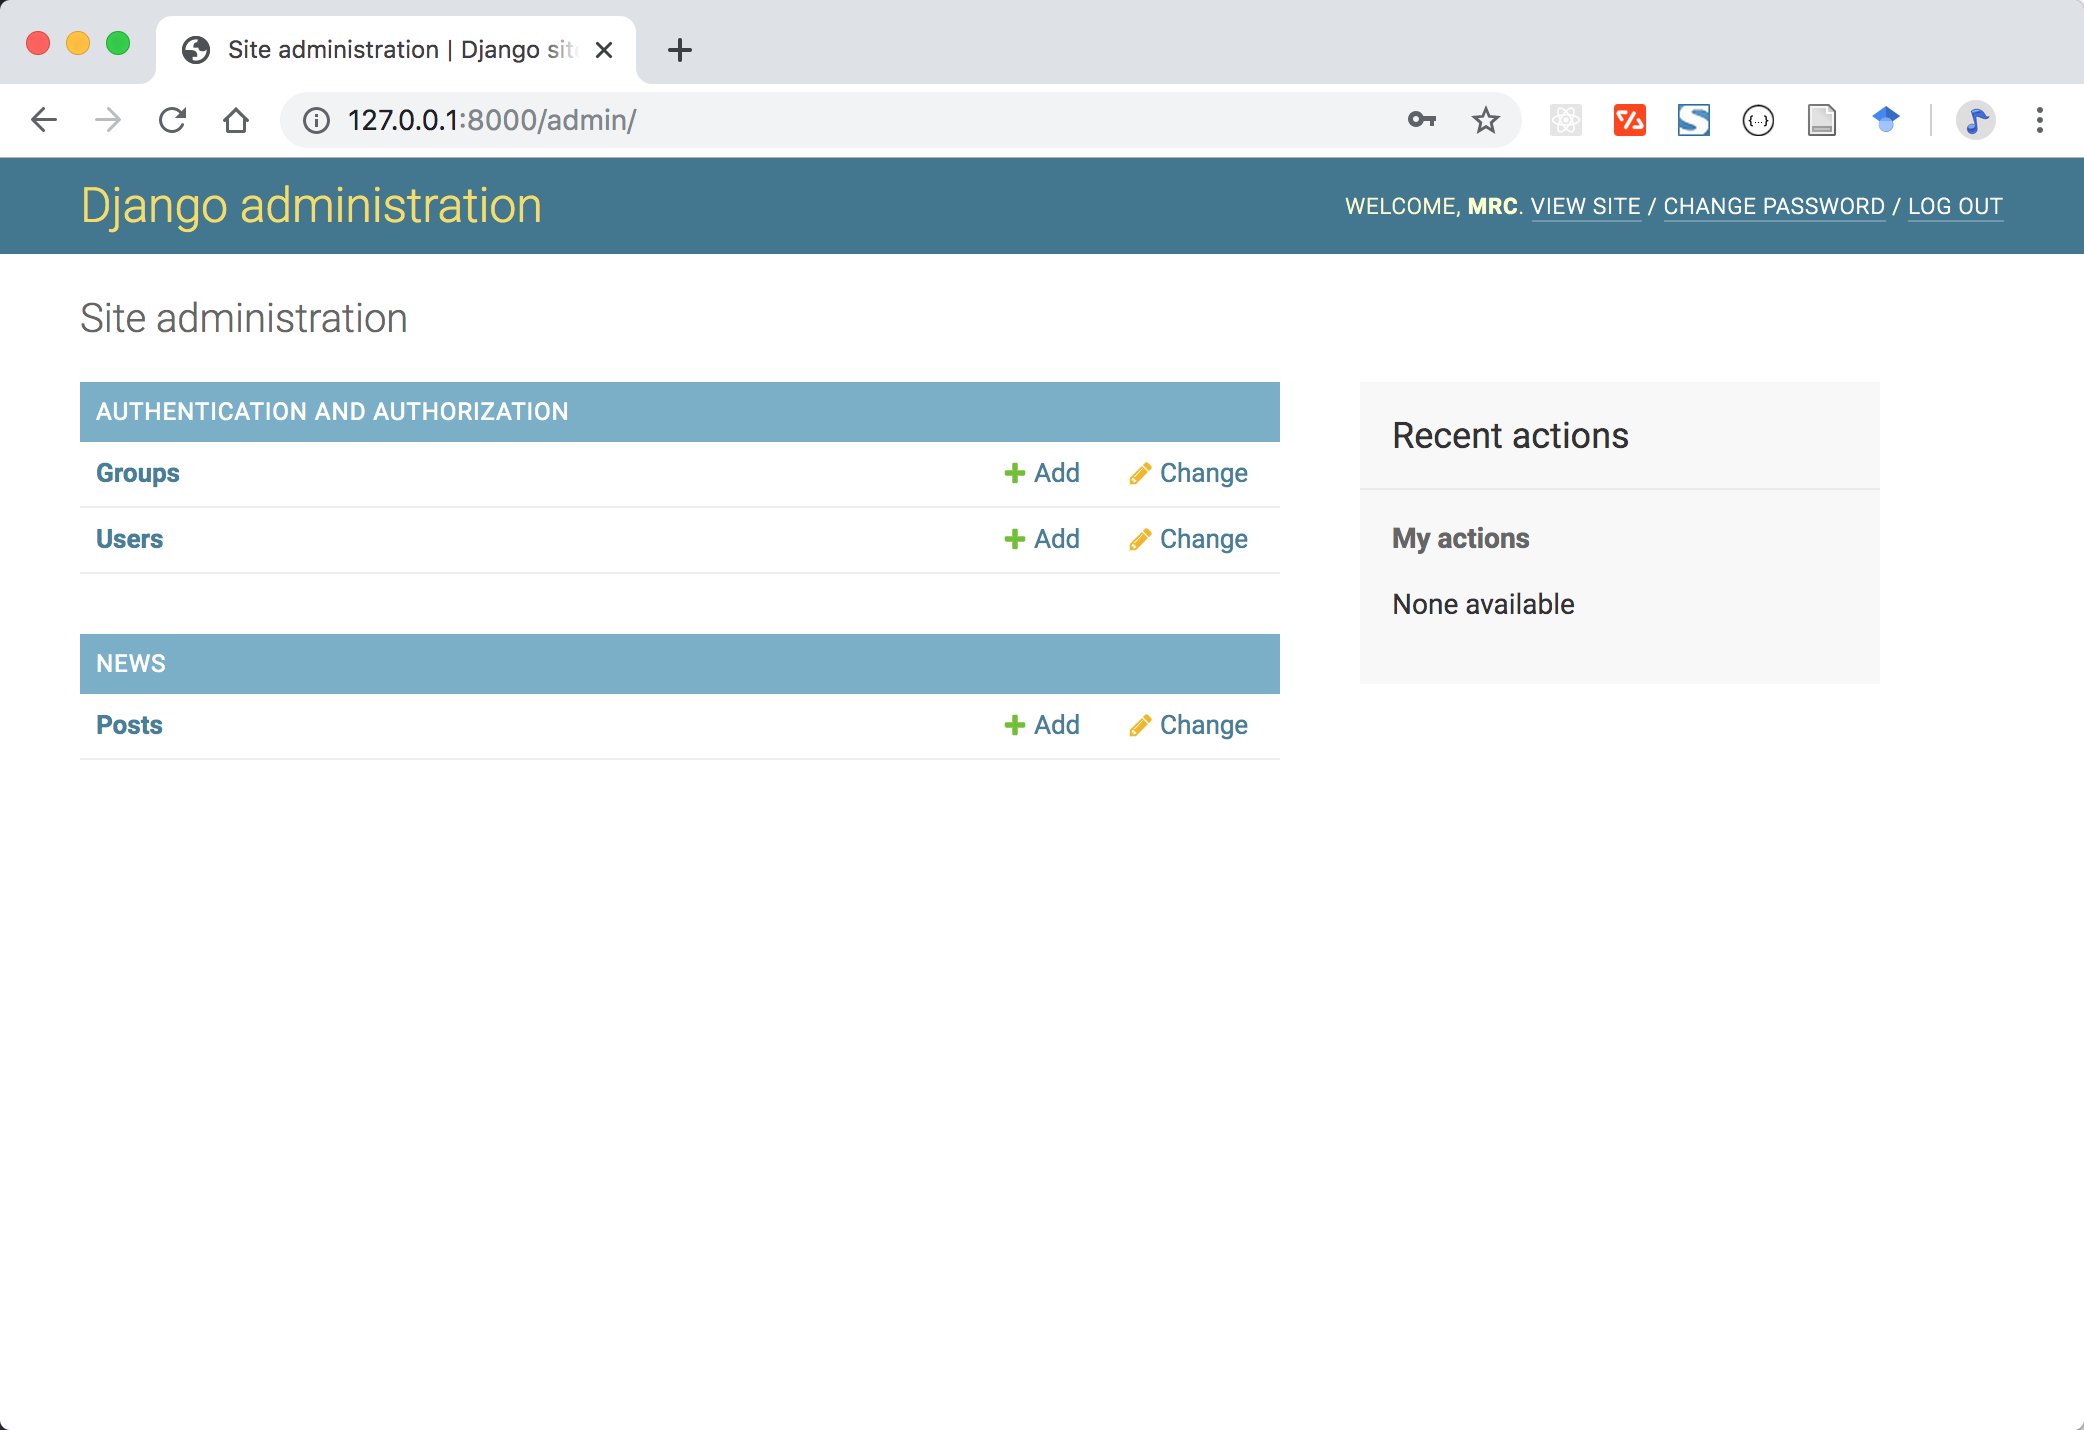Click the LOG OUT link
Image resolution: width=2084 pixels, height=1430 pixels.
click(1954, 206)
